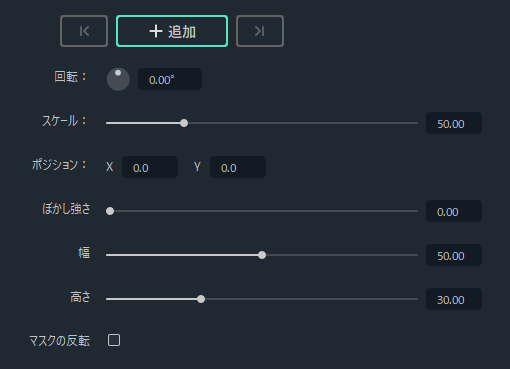
Task: Click the 高さ height slider handle
Action: 201,299
